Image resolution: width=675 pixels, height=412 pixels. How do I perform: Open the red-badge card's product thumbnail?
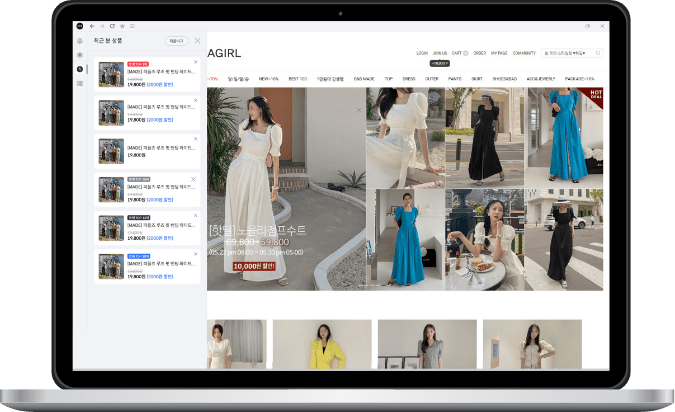coord(111,74)
